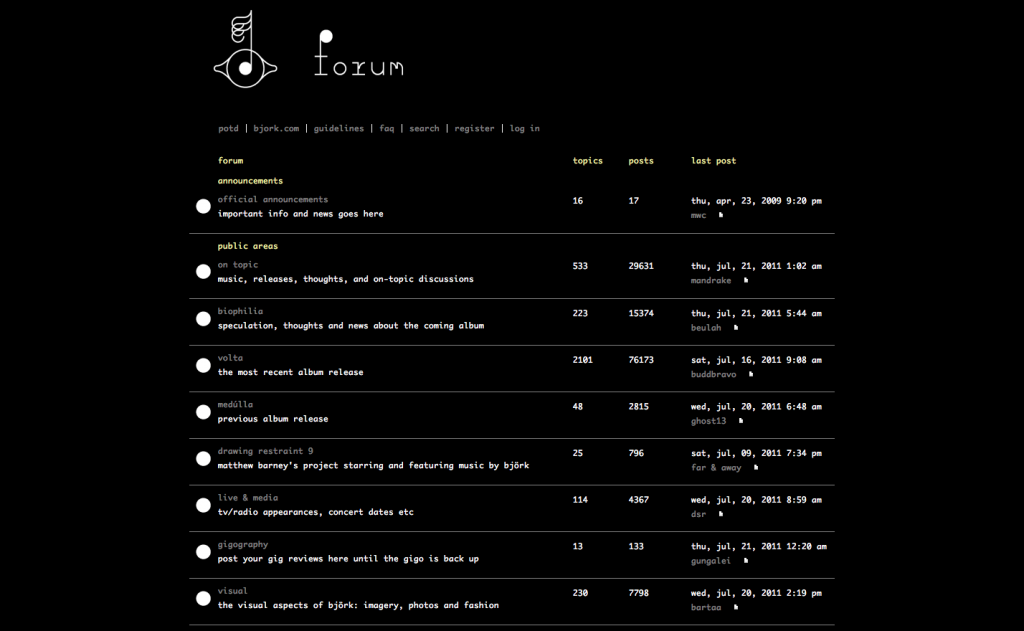Viewport: 1024px width, 631px height.
Task: Go to latest post icon beside bartaa
Action: [x=735, y=606]
